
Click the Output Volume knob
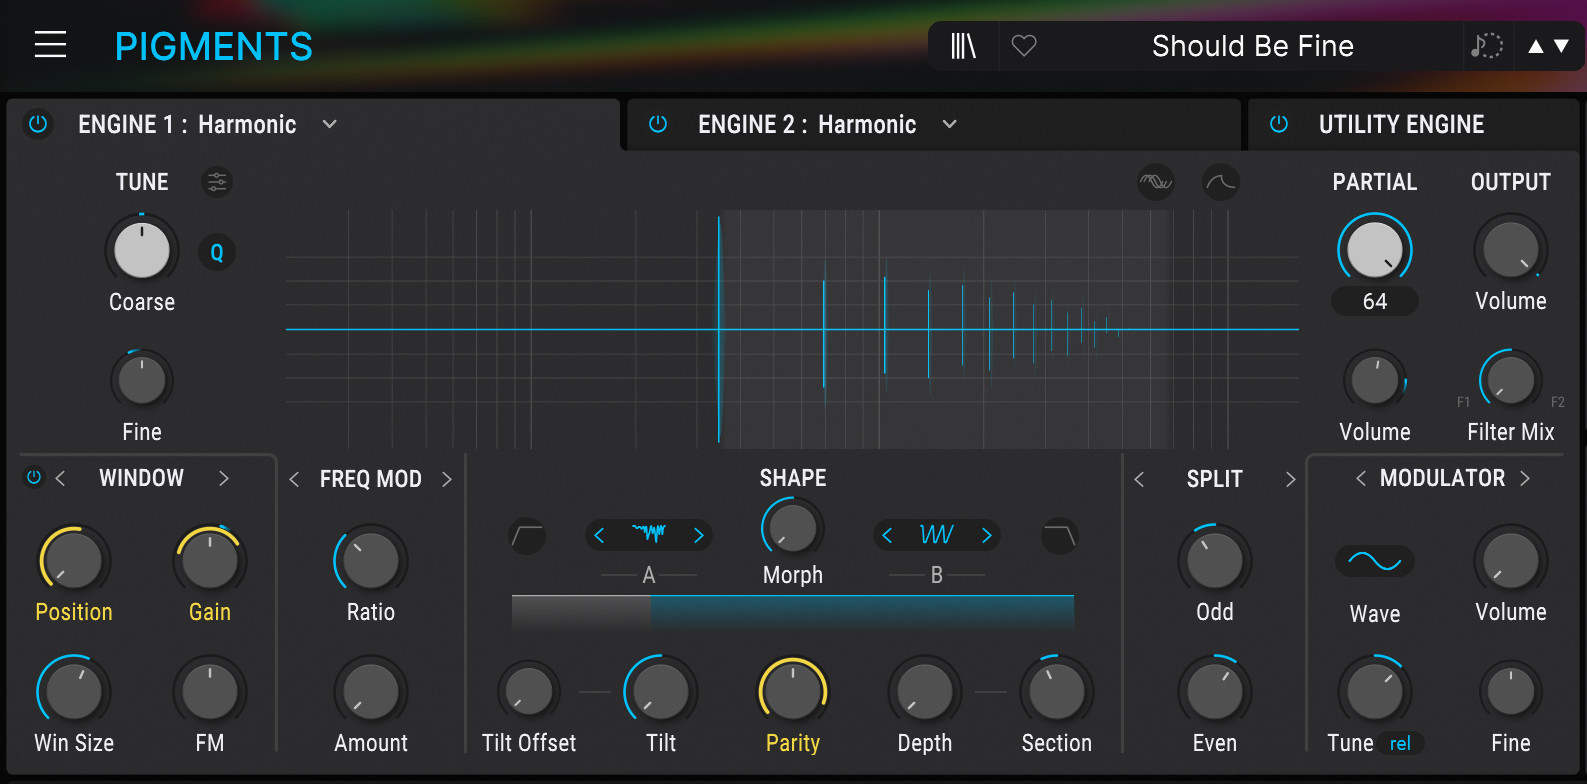(1511, 249)
